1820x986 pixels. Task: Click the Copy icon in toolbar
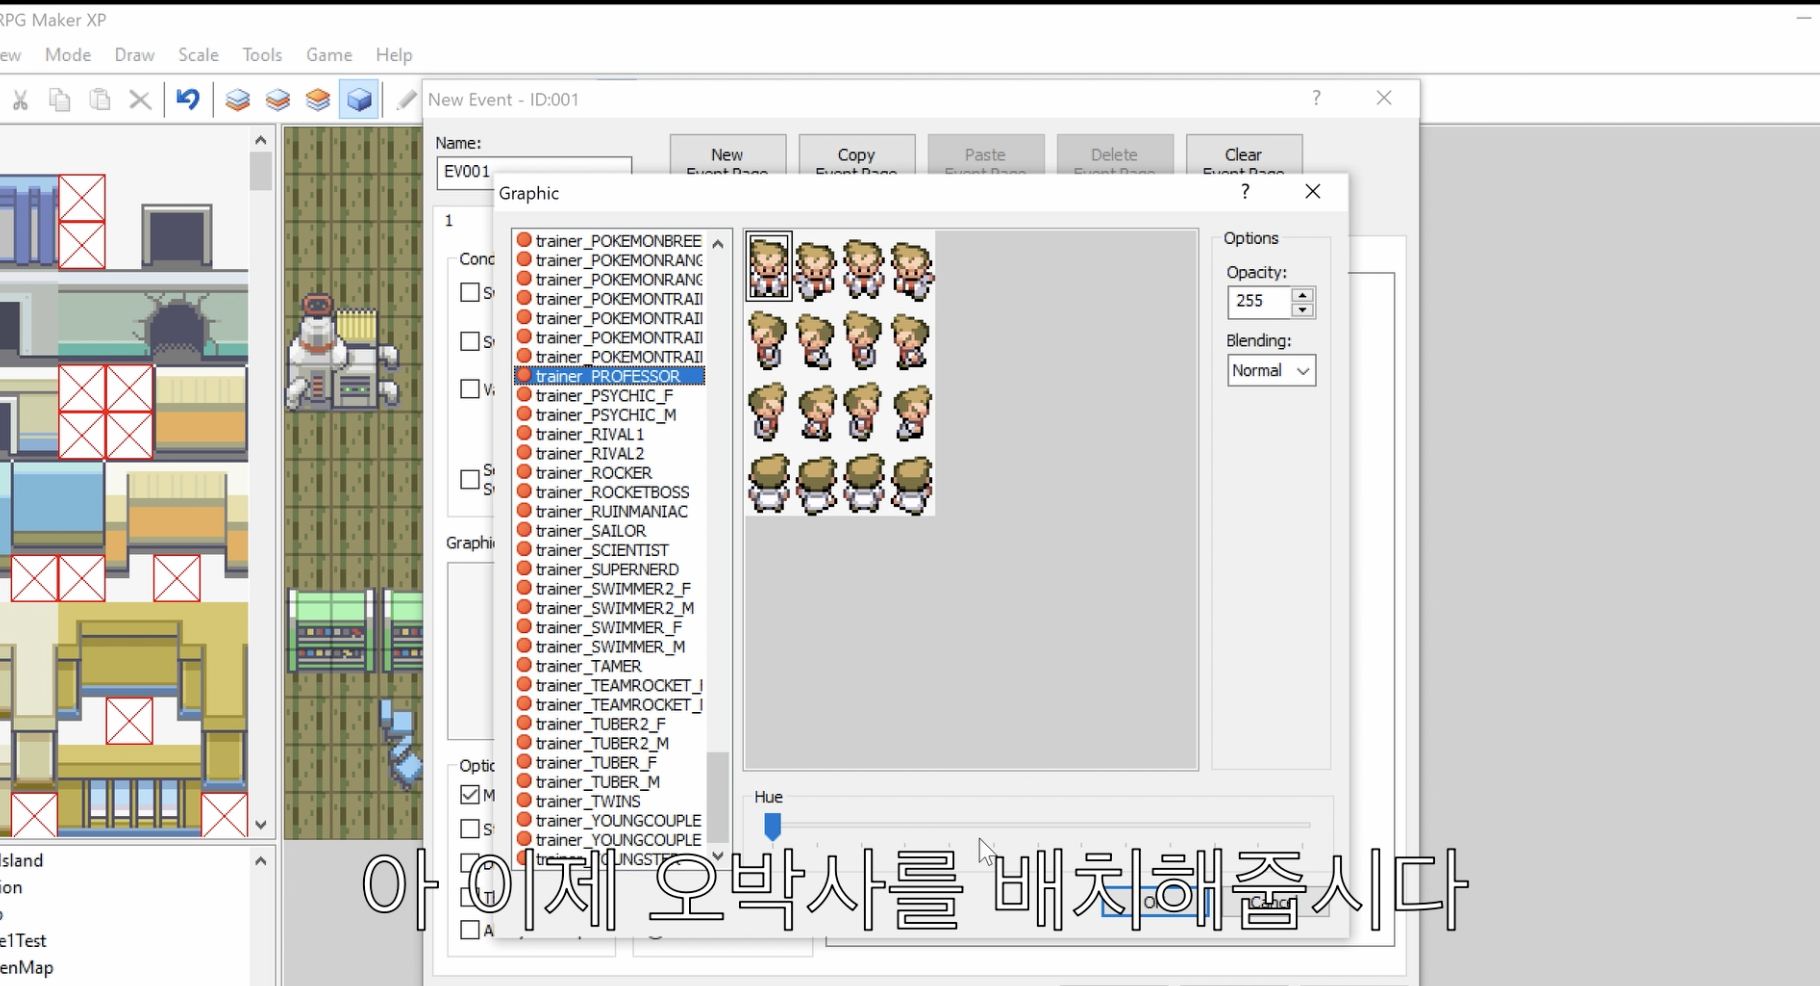click(x=60, y=100)
